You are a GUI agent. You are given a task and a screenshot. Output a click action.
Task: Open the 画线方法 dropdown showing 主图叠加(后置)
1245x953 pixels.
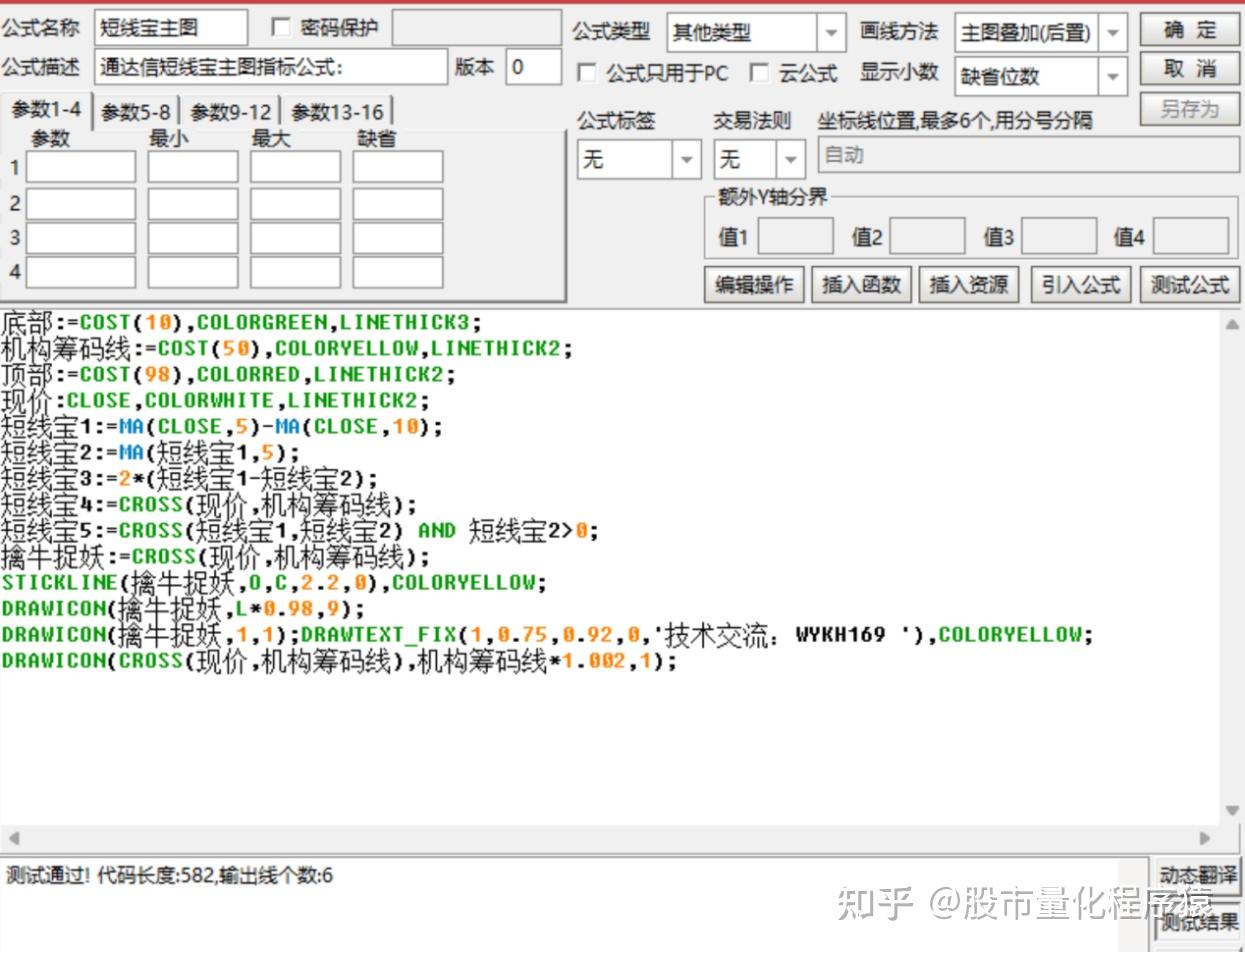(x=1113, y=33)
